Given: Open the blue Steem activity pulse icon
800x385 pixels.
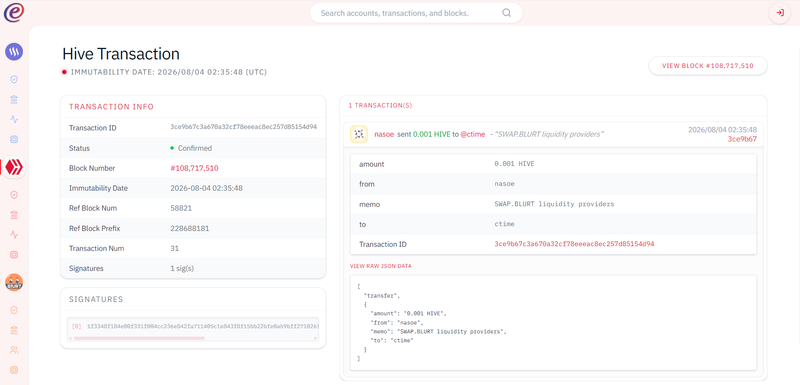Looking at the screenshot, I should 14,119.
